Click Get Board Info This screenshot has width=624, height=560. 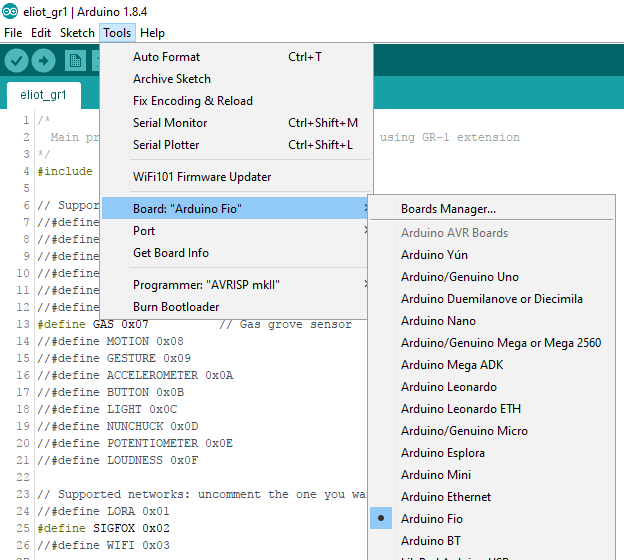(x=235, y=253)
